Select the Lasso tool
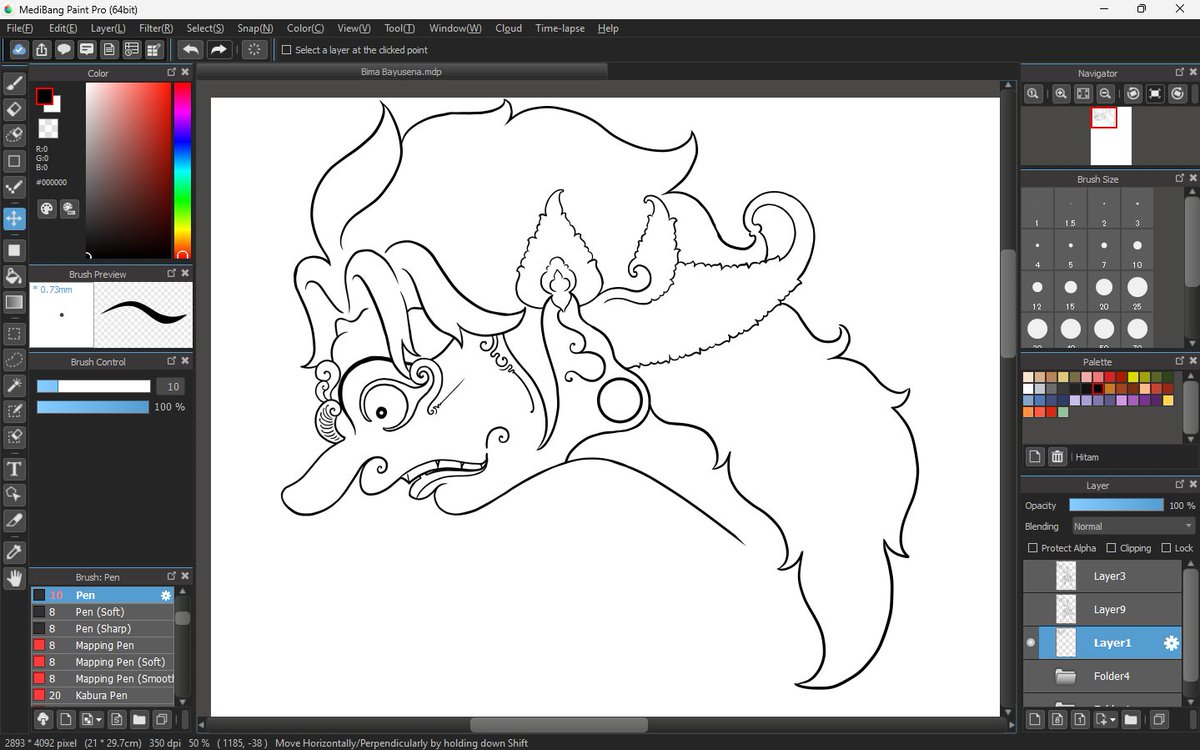Viewport: 1200px width, 750px height. (14, 359)
